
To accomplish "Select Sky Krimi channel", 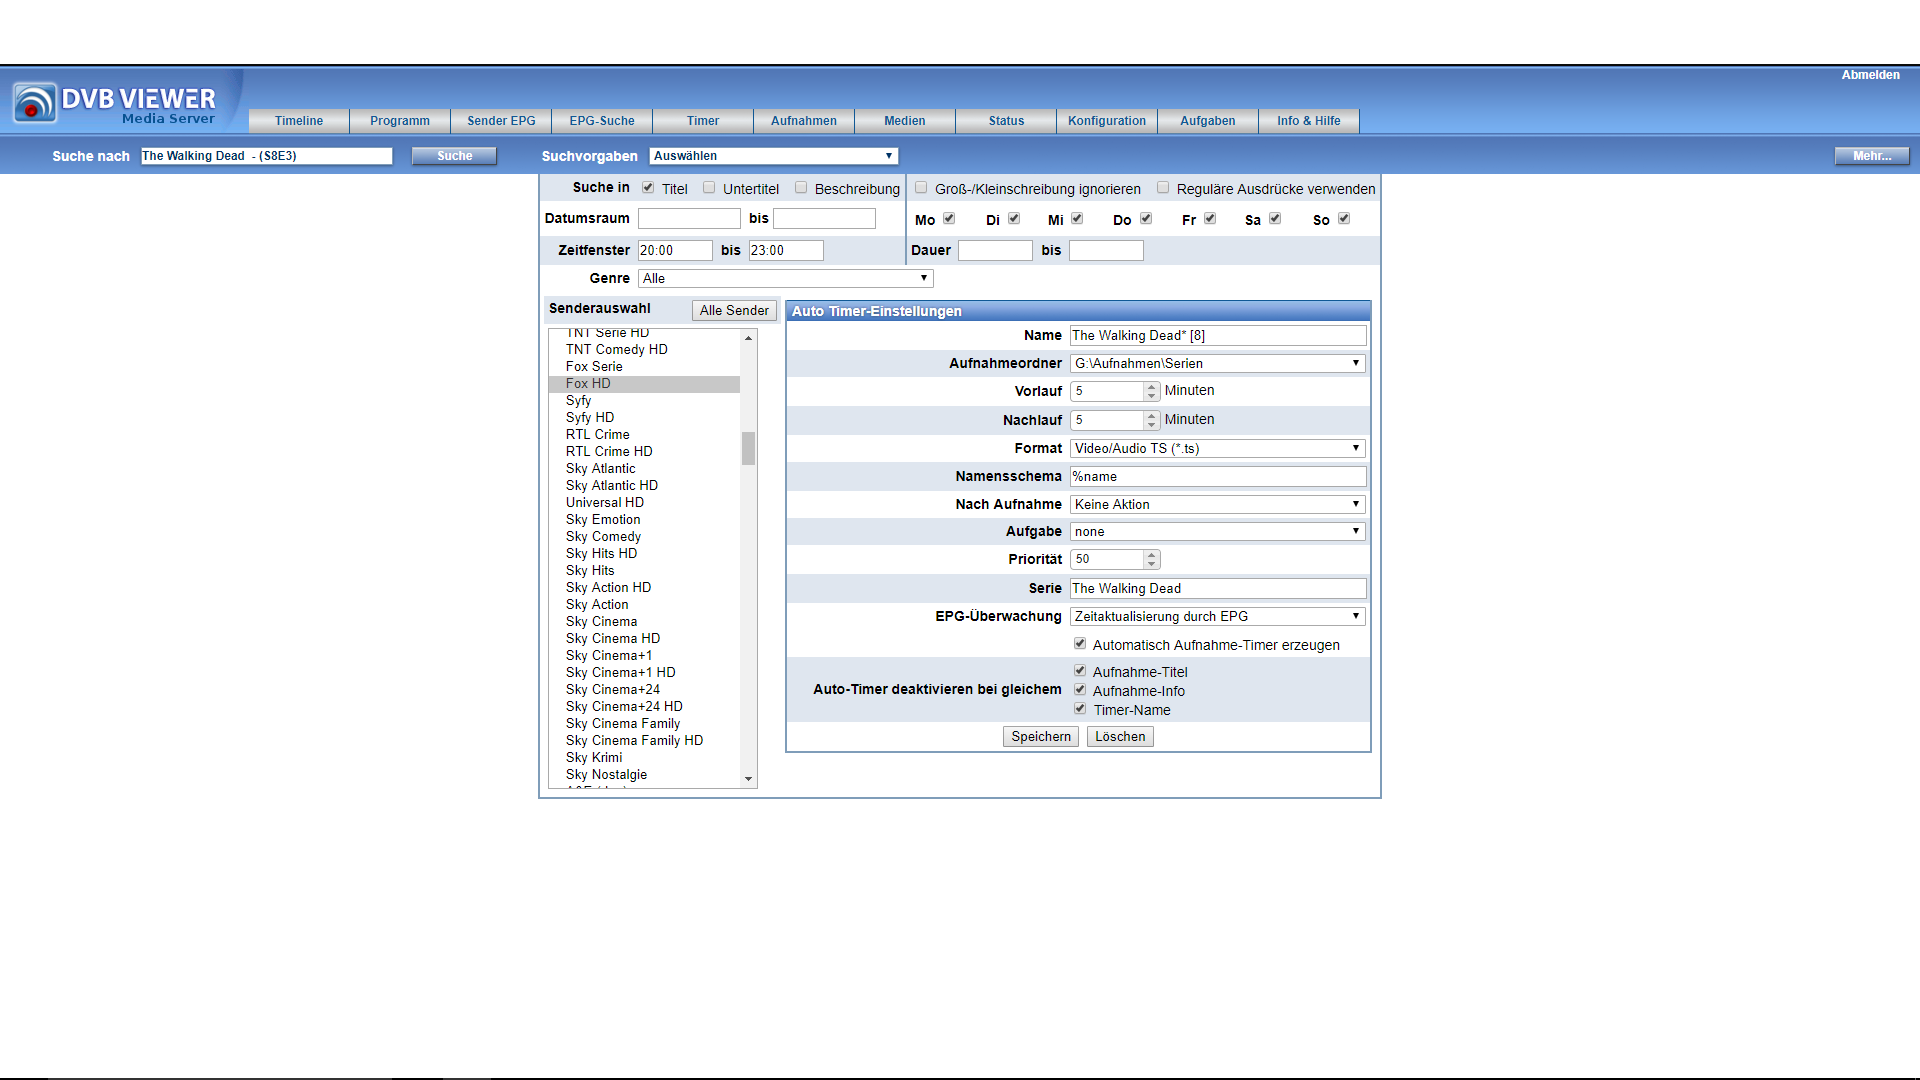I will pos(644,758).
